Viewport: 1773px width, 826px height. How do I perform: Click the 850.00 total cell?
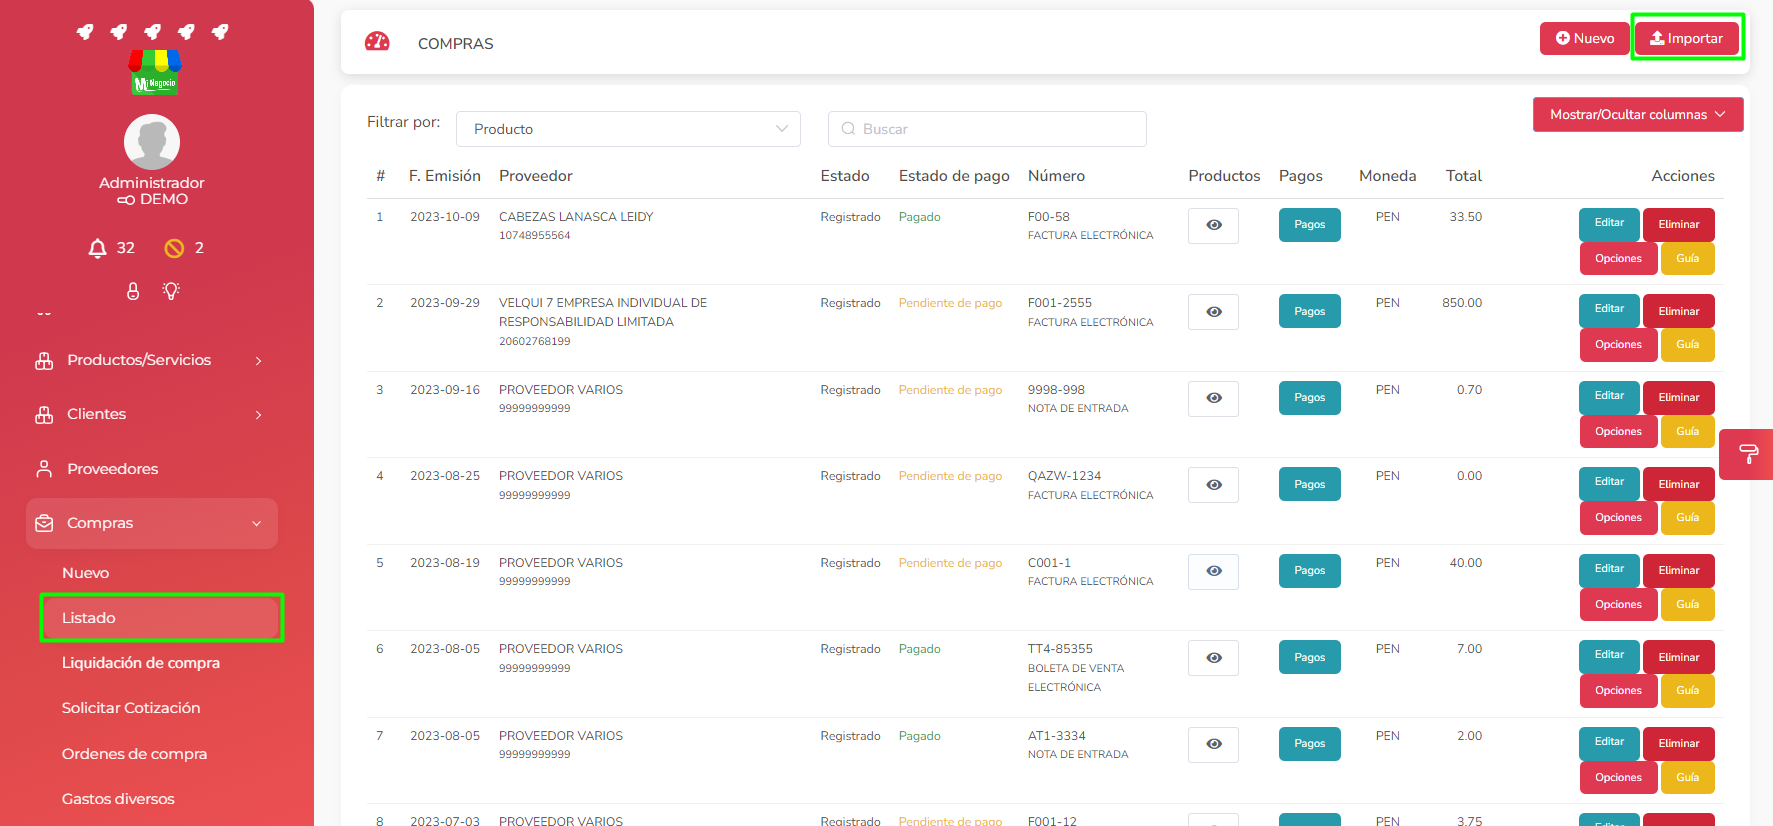pyautogui.click(x=1462, y=303)
